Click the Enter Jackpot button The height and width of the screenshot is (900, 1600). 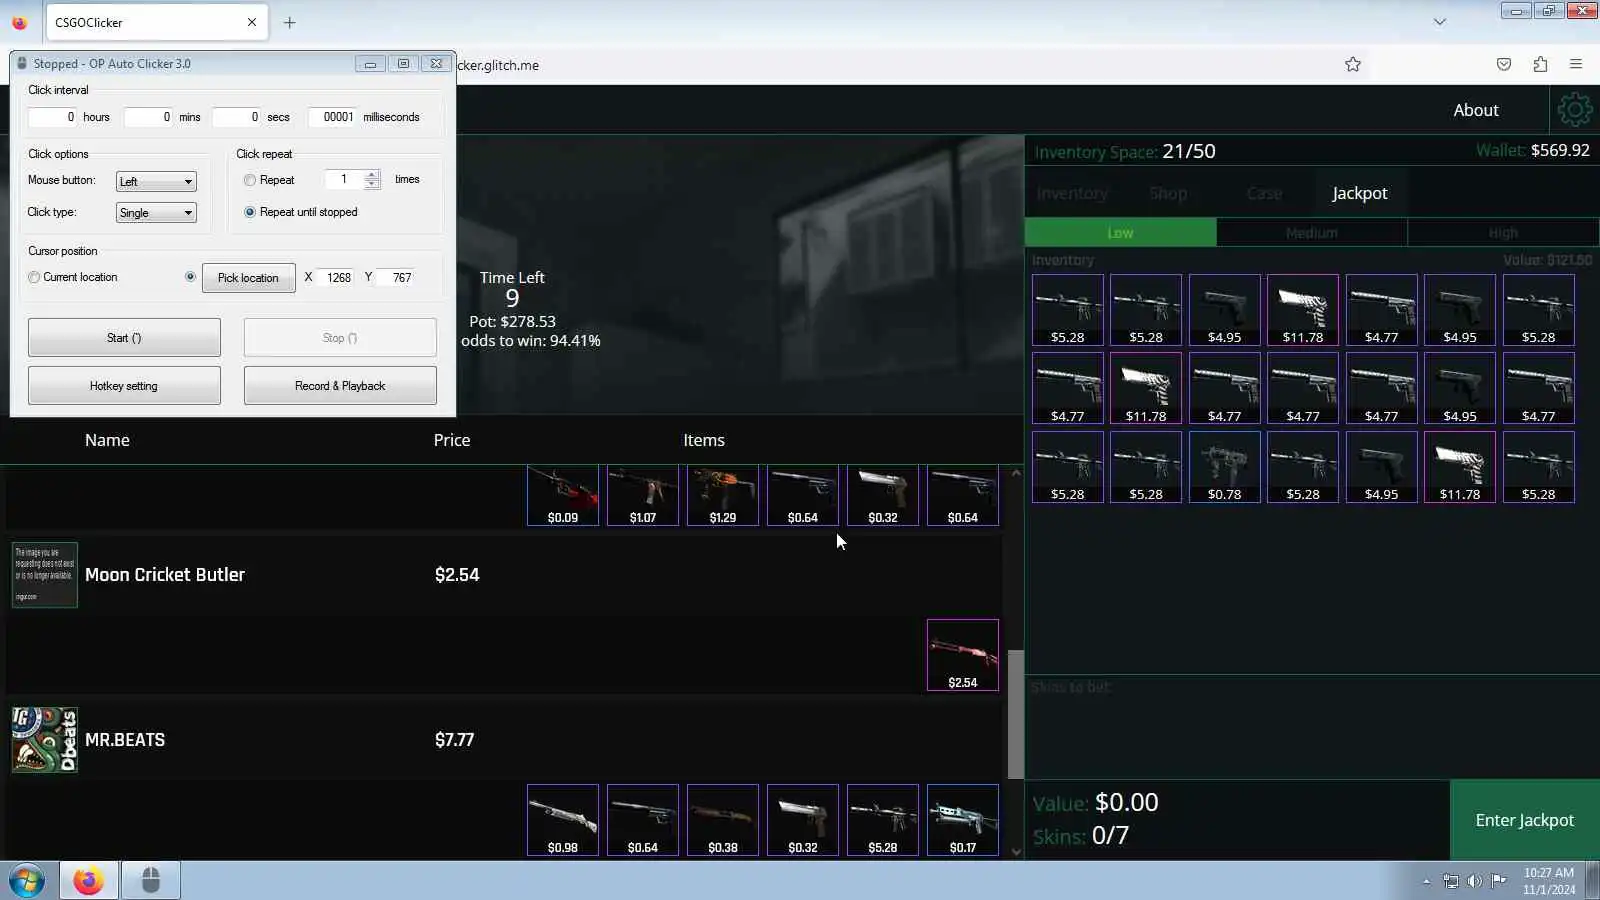click(x=1525, y=820)
